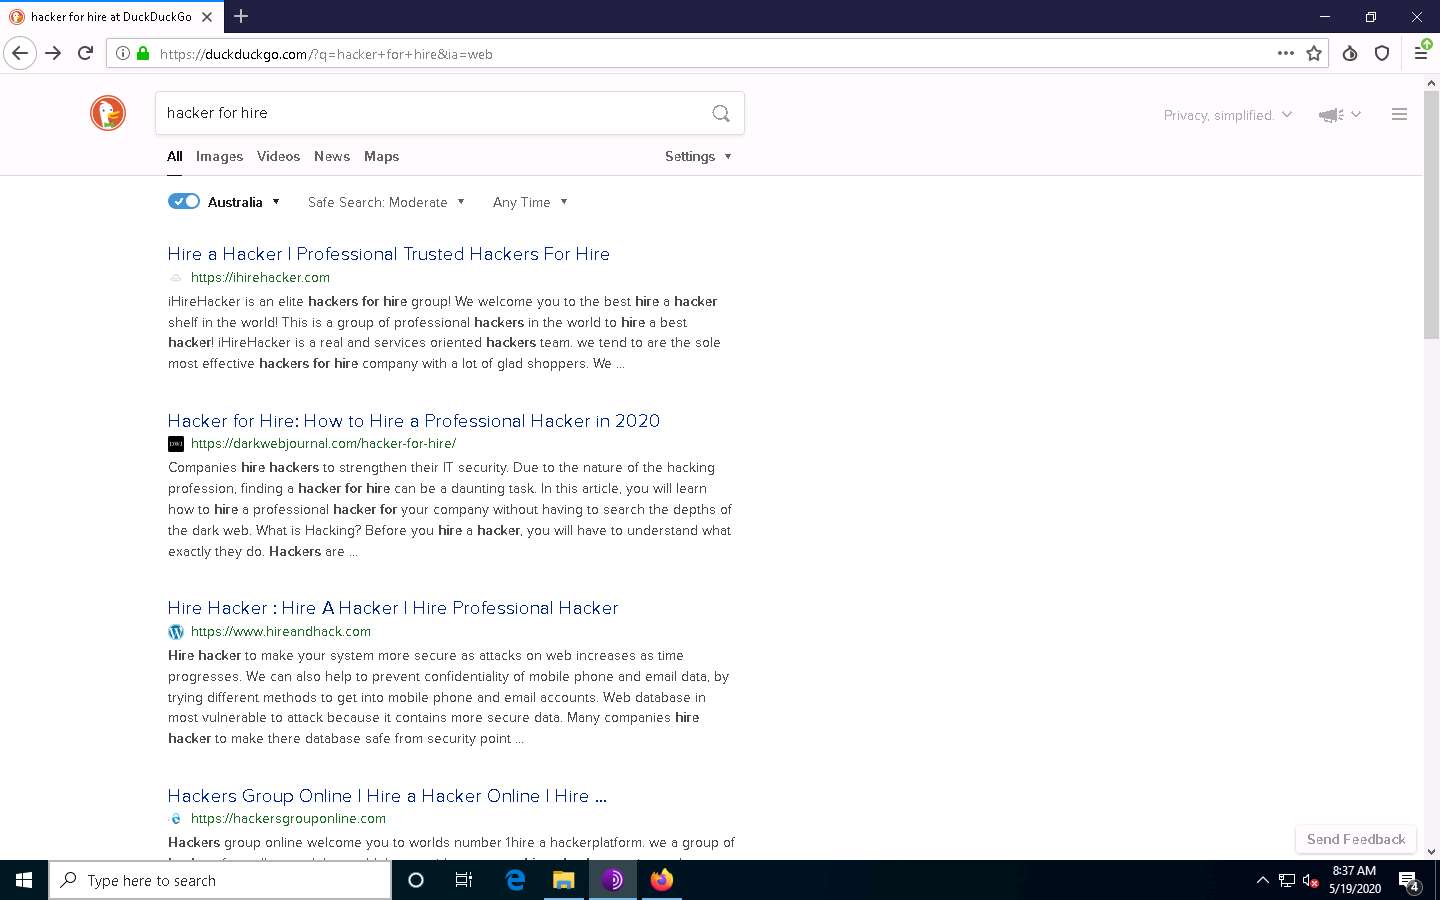The width and height of the screenshot is (1440, 900).
Task: Launch Microsoft Edge from taskbar
Action: point(515,880)
